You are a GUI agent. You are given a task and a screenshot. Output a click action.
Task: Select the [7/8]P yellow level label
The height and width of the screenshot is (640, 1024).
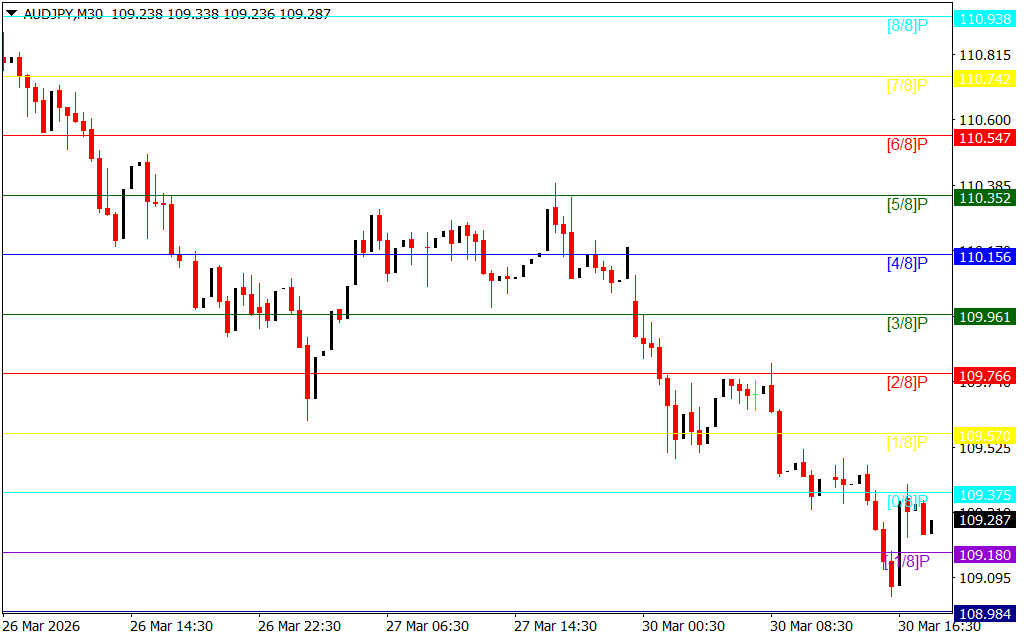pos(907,86)
